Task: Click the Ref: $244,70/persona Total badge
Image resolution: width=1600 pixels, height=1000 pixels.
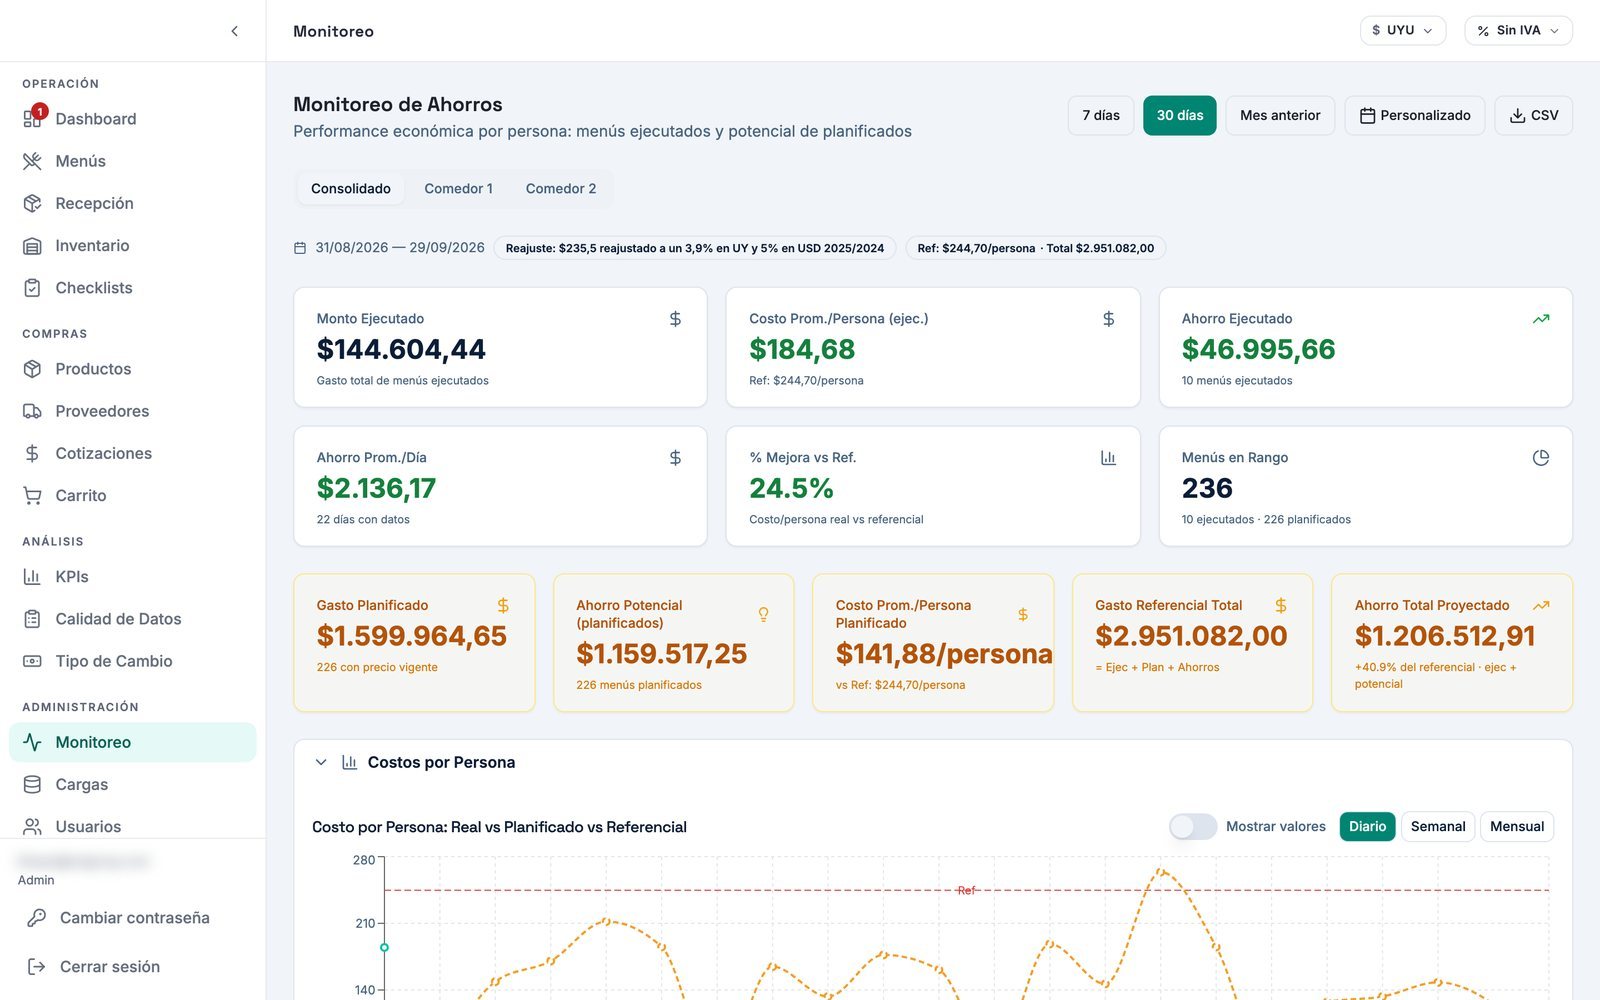Action: [x=1036, y=248]
